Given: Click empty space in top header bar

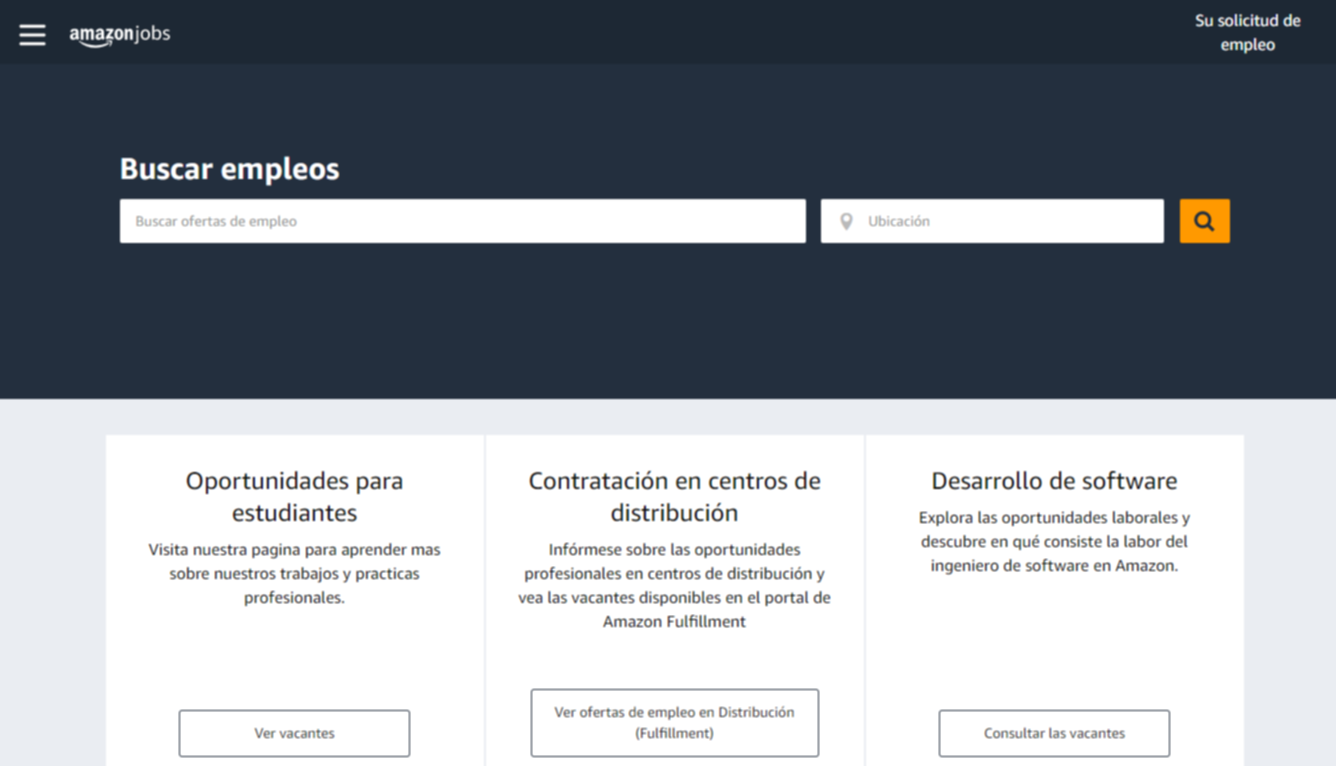Looking at the screenshot, I should point(660,32).
